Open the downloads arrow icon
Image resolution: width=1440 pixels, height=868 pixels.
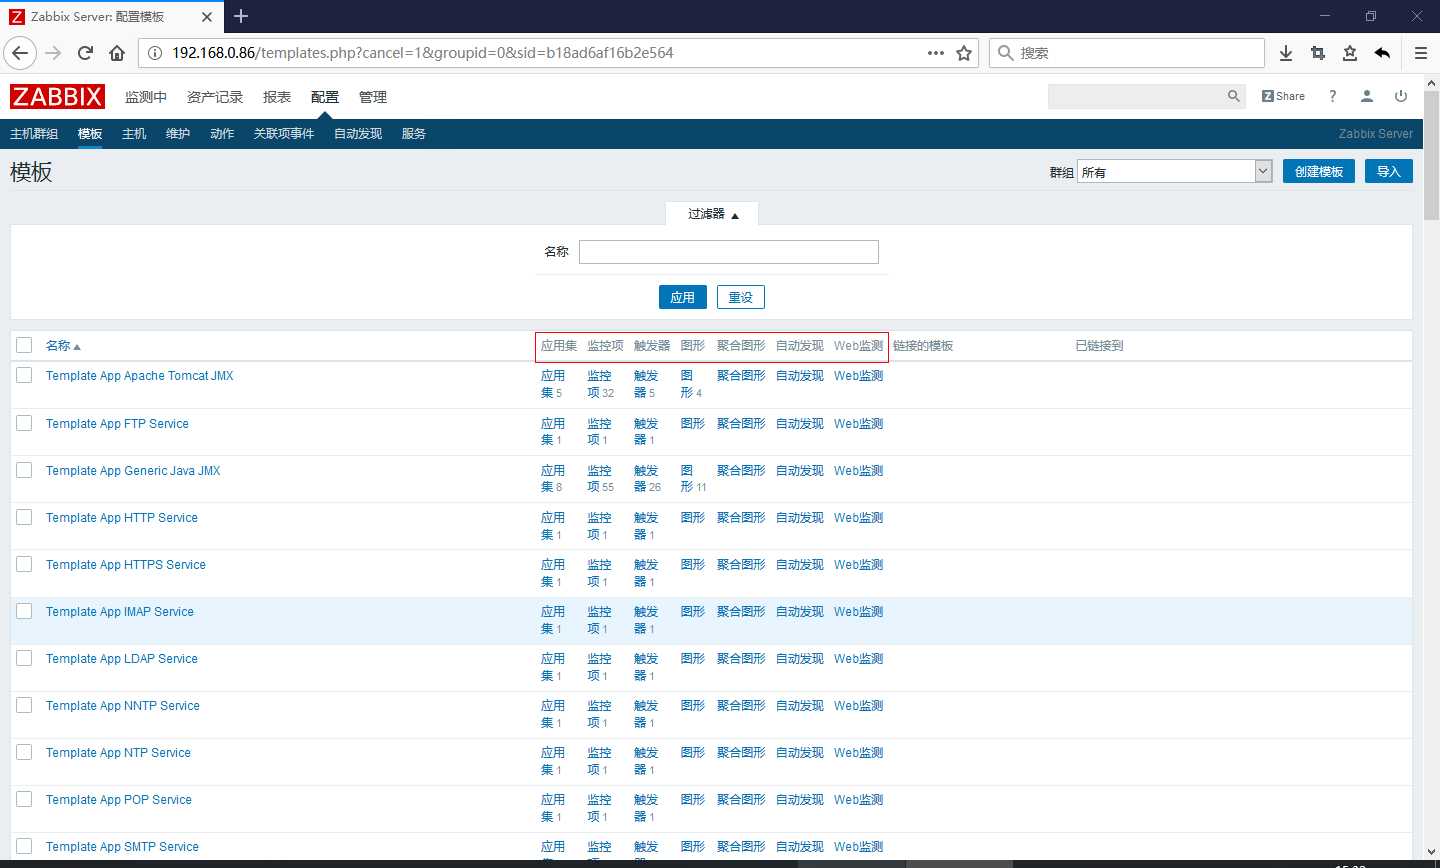coord(1286,53)
